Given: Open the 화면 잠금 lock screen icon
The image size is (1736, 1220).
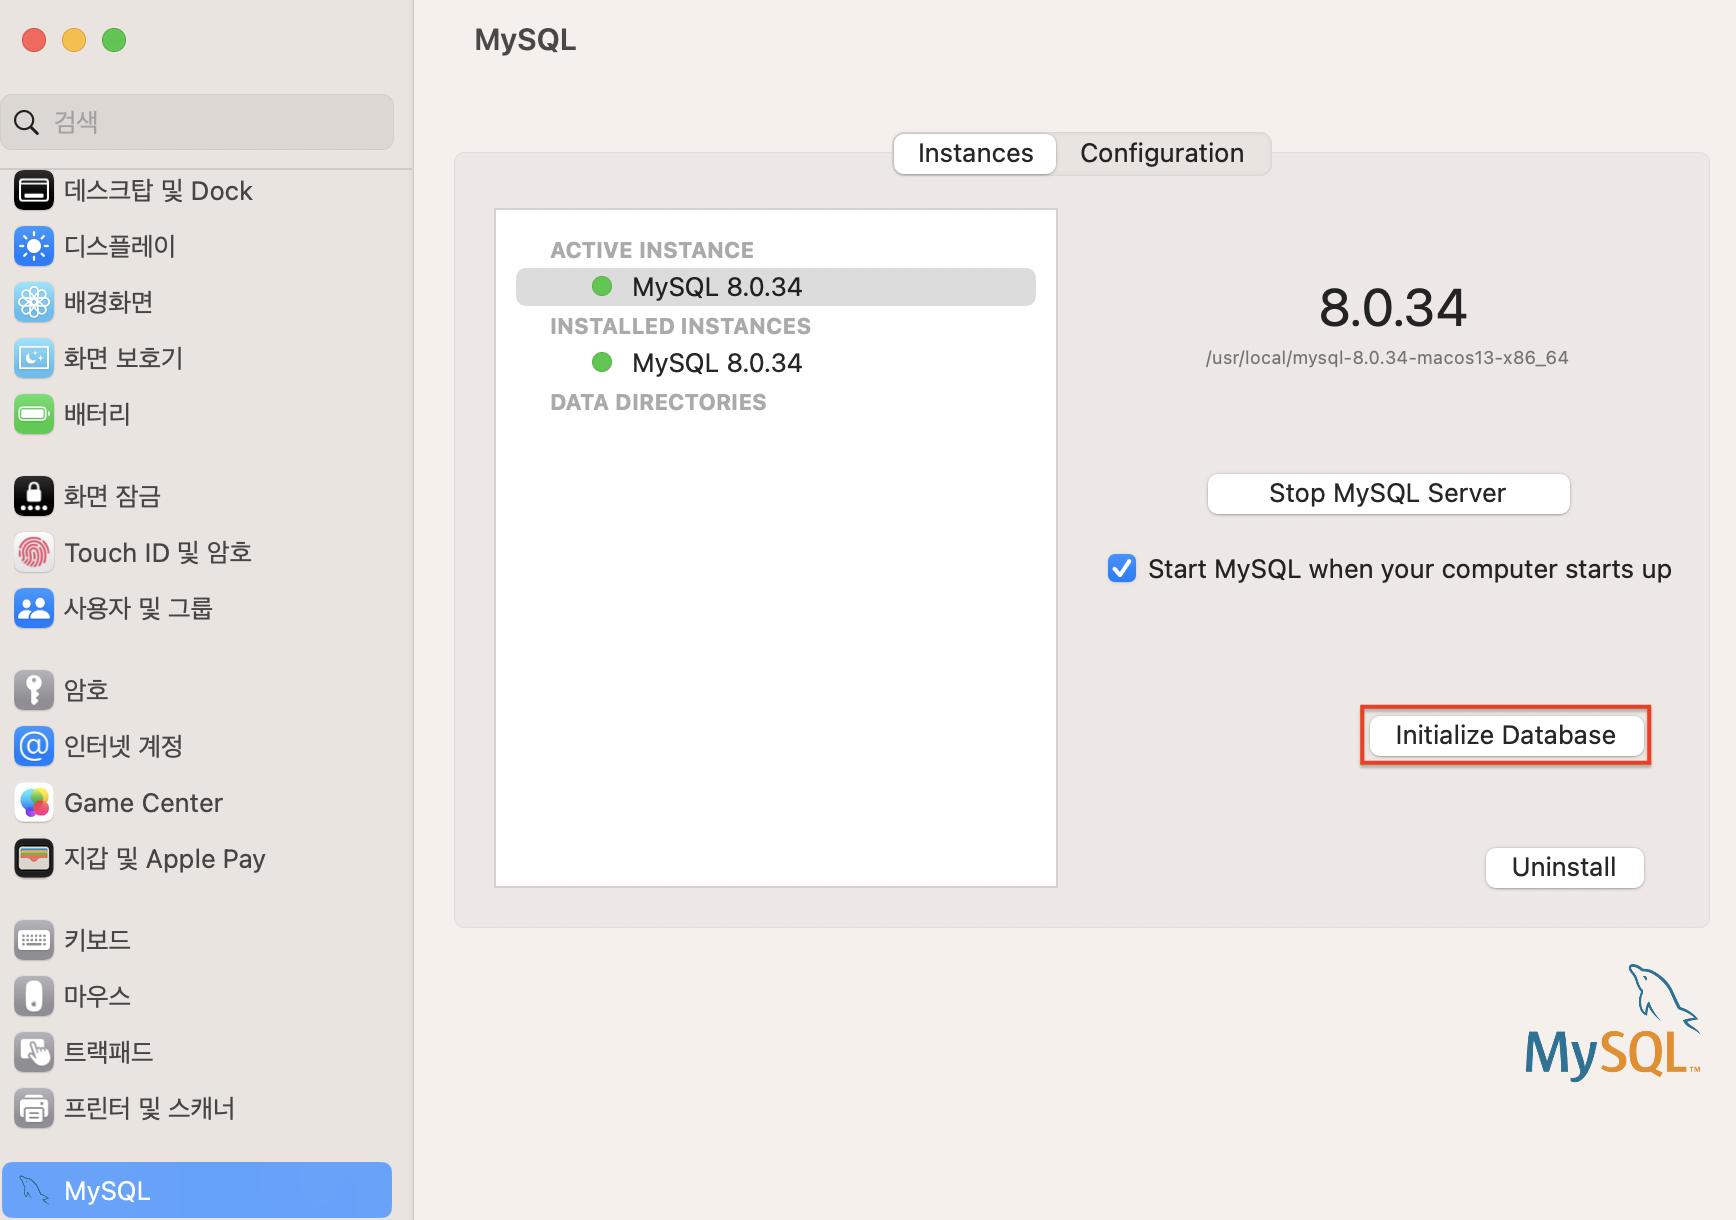Looking at the screenshot, I should (x=34, y=496).
